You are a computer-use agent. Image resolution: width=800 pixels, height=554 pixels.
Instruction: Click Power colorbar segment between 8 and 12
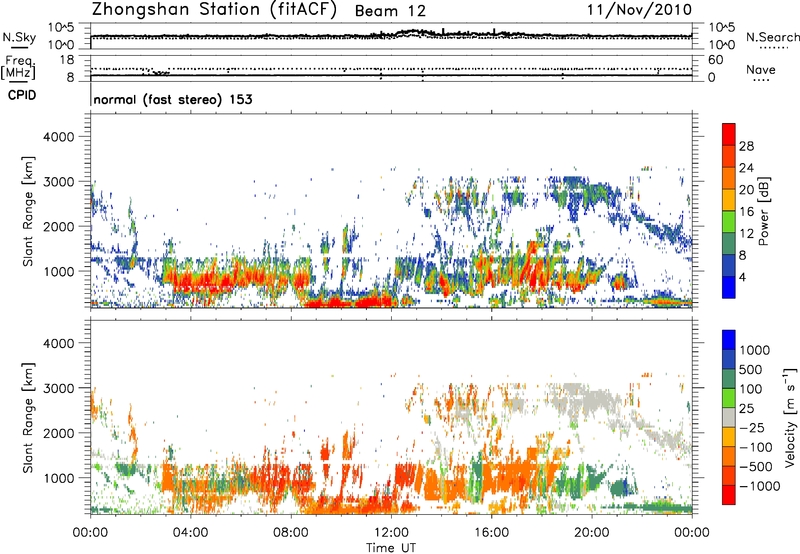729,244
